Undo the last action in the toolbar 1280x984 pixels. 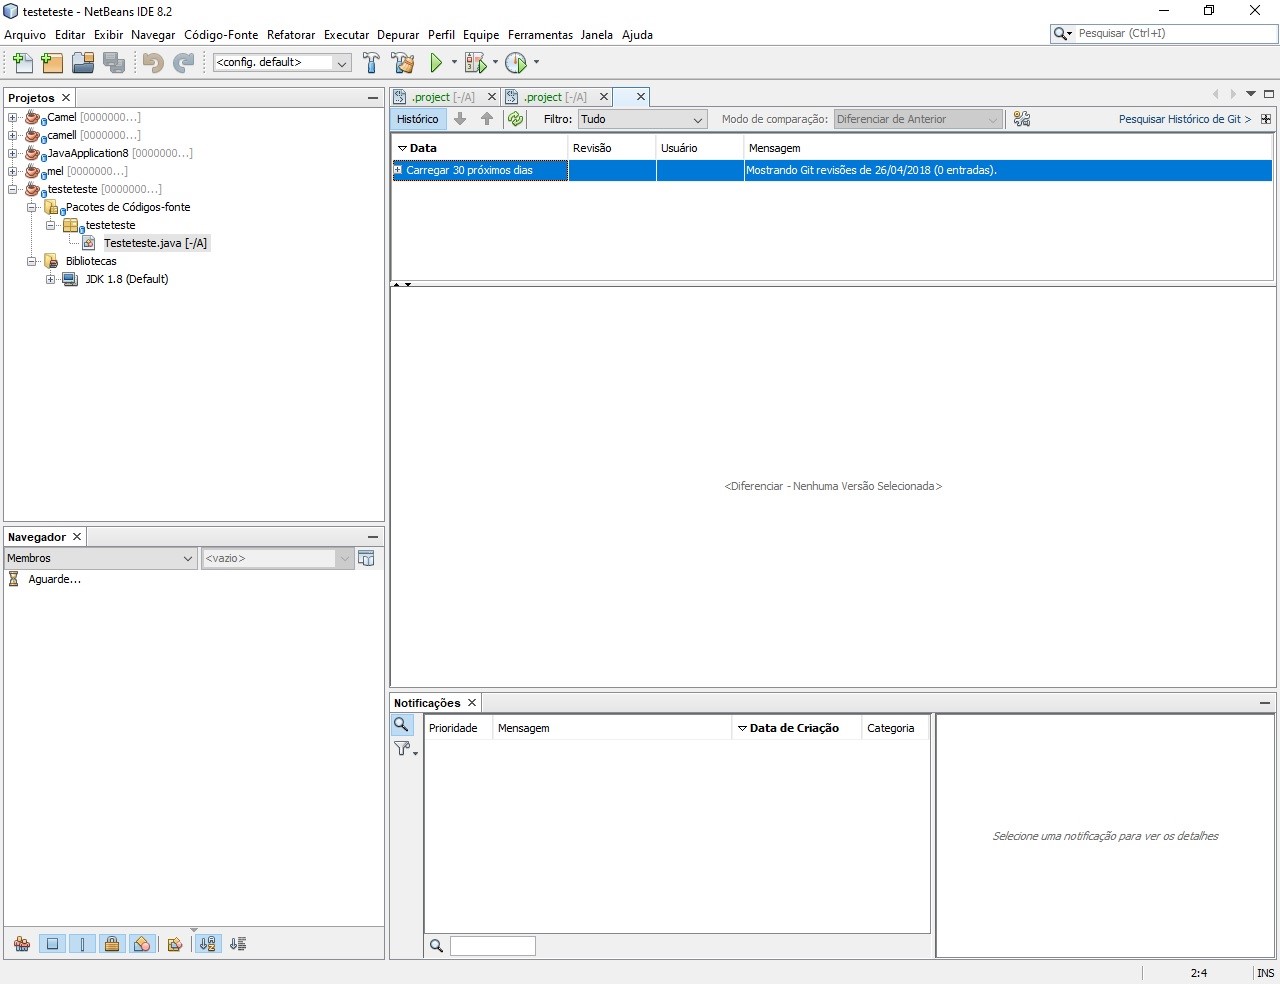click(x=153, y=63)
